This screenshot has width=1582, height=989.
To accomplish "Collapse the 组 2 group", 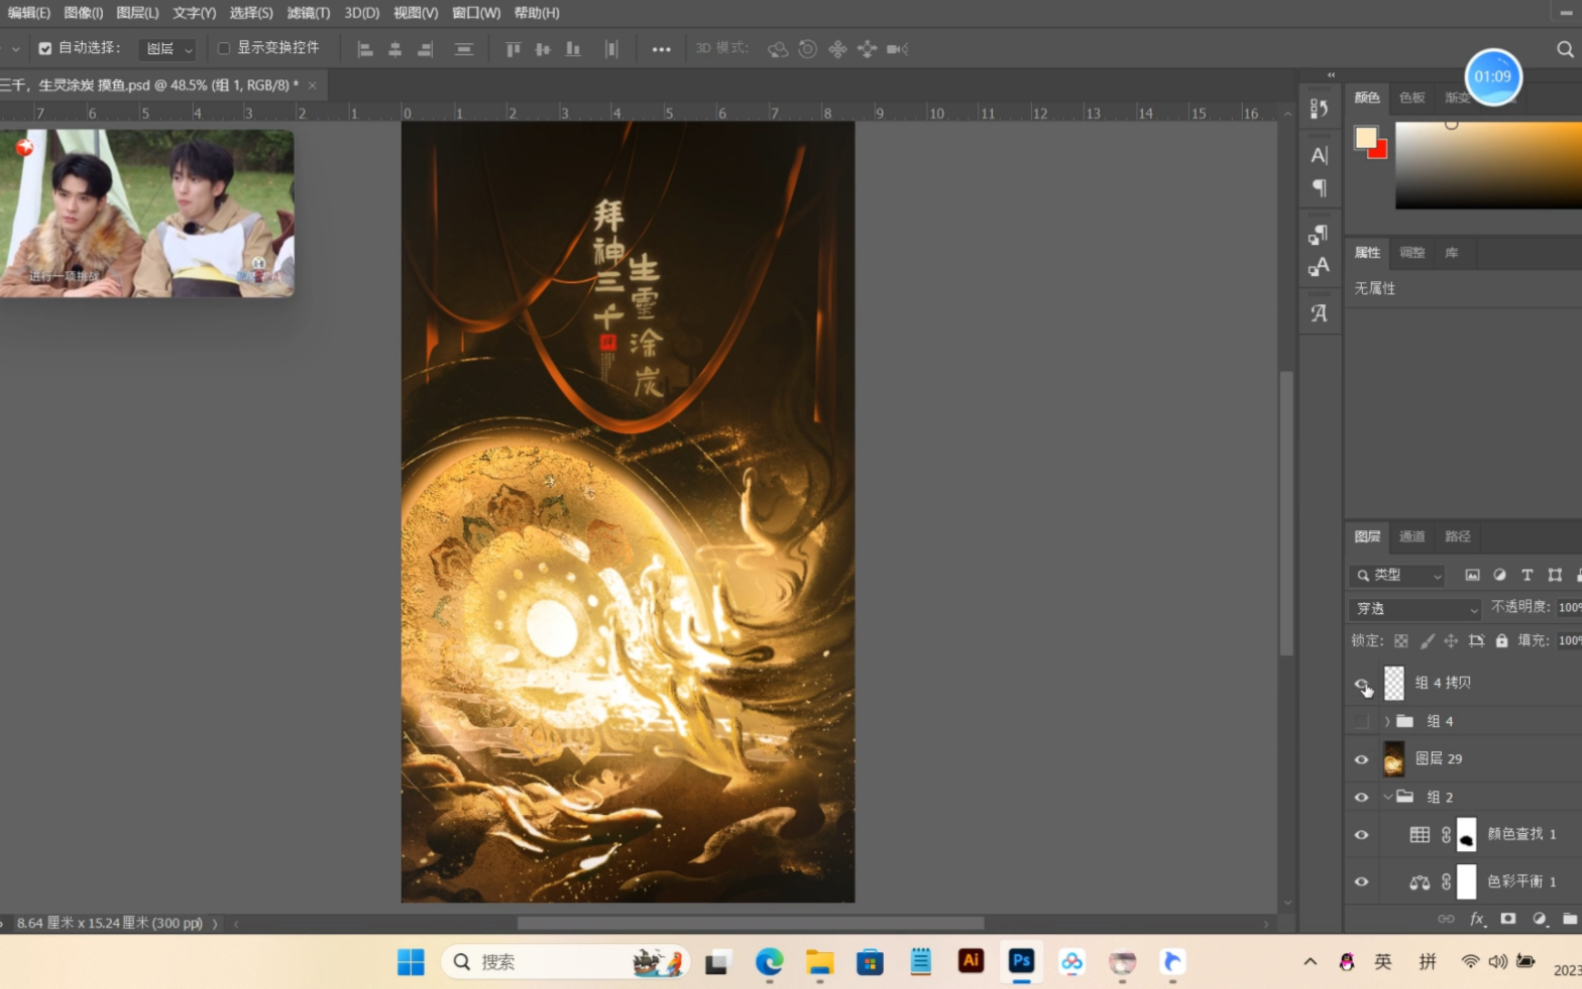I will 1387,797.
